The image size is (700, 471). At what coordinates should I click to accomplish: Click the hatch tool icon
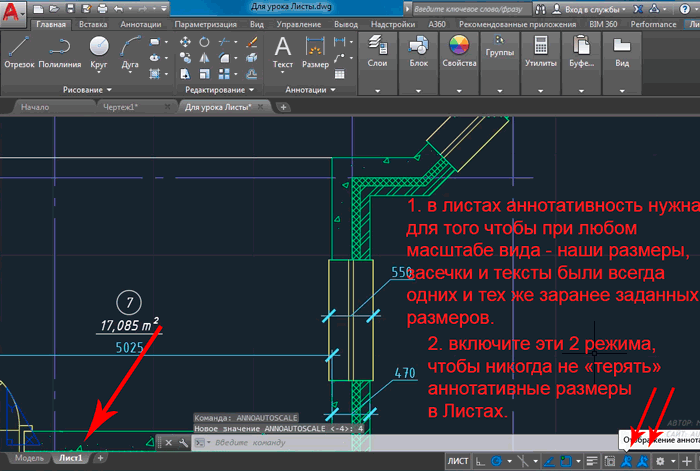154,74
